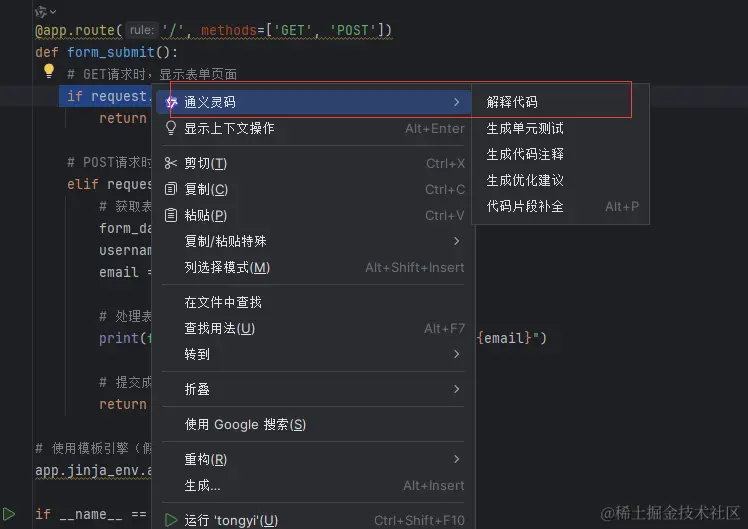Click the gutter run arrow beside if __name__
The image size is (748, 529).
pos(9,514)
